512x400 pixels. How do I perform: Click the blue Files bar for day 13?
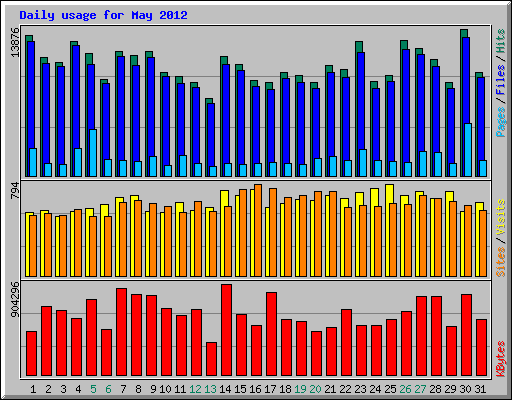coord(211,135)
